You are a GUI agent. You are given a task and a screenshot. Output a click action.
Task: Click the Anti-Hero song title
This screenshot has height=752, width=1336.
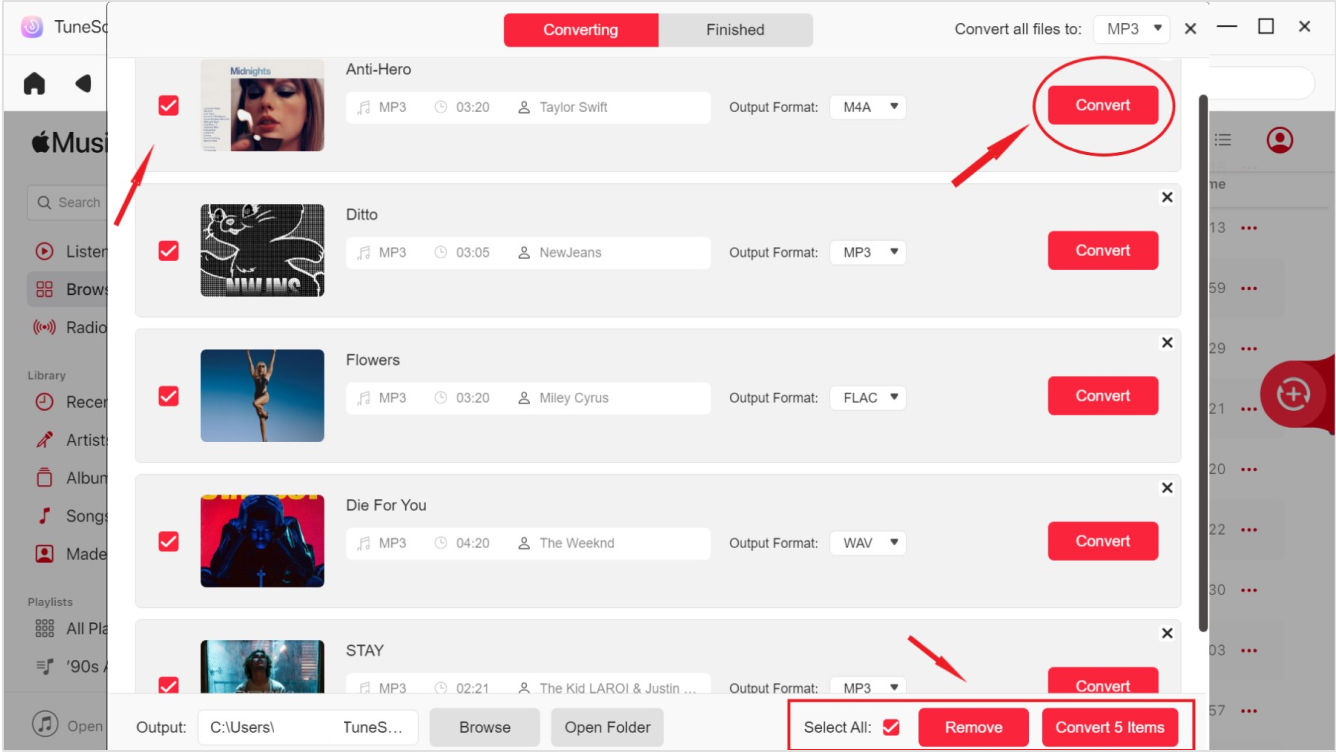378,69
